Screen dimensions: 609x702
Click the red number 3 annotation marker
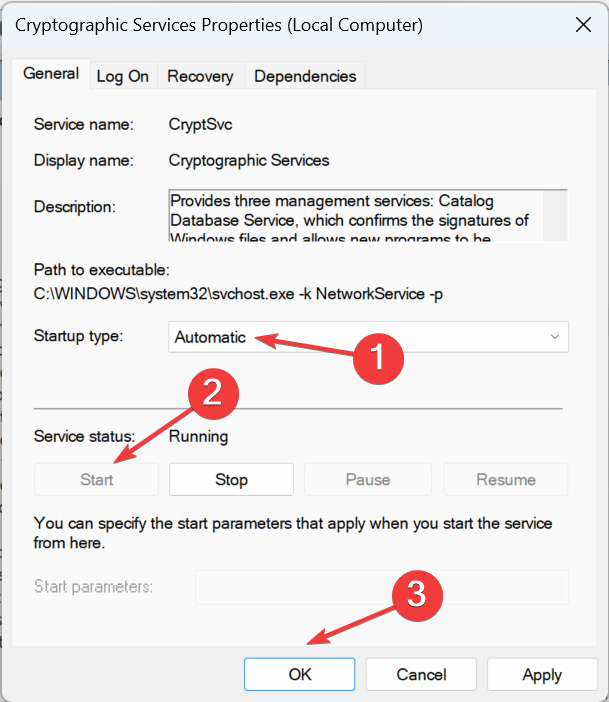419,596
